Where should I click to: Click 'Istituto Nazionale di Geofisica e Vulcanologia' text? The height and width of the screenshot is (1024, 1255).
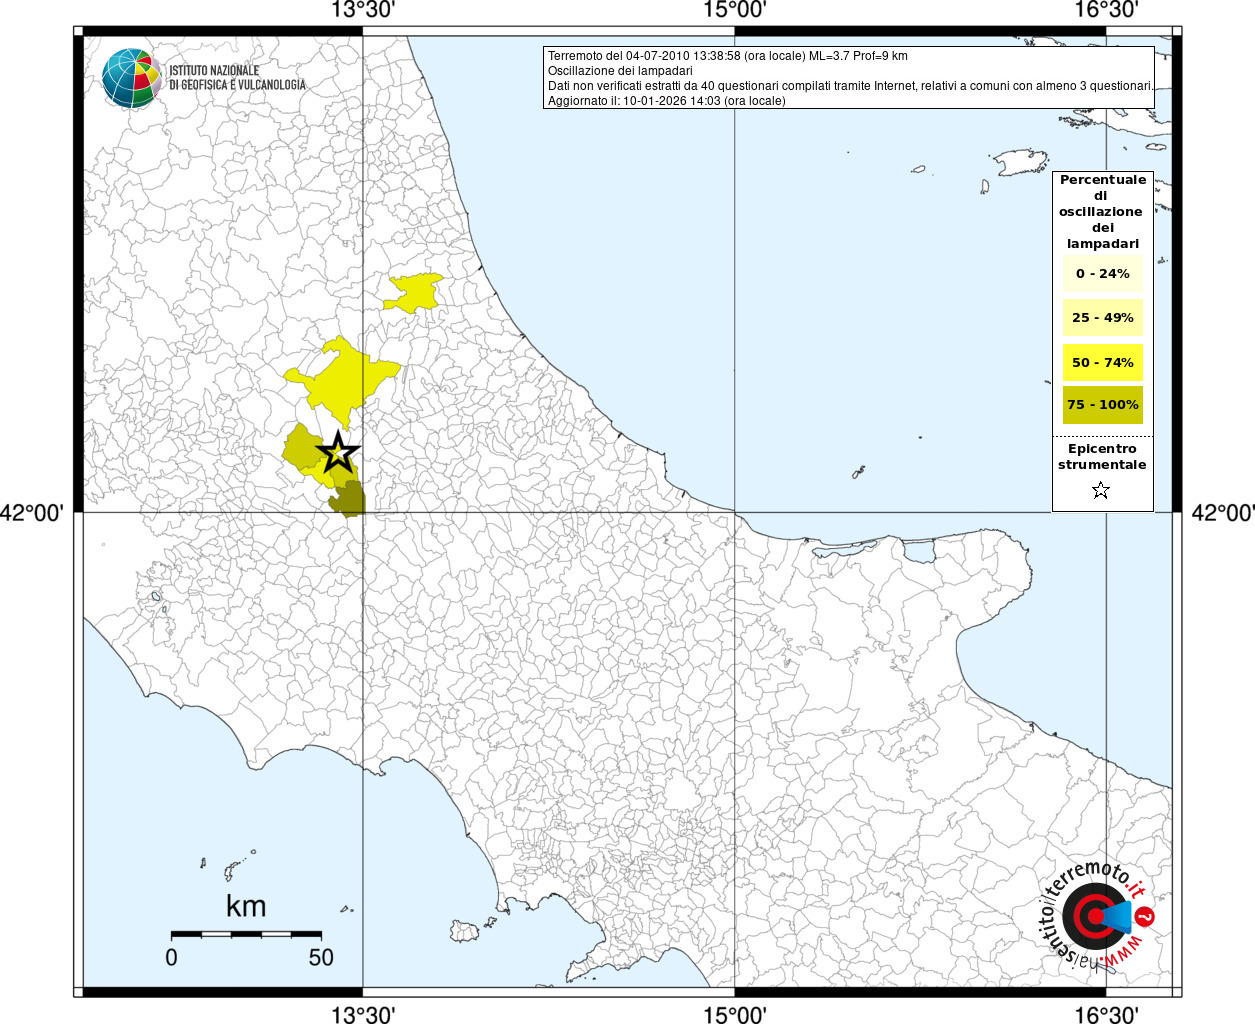coord(237,78)
